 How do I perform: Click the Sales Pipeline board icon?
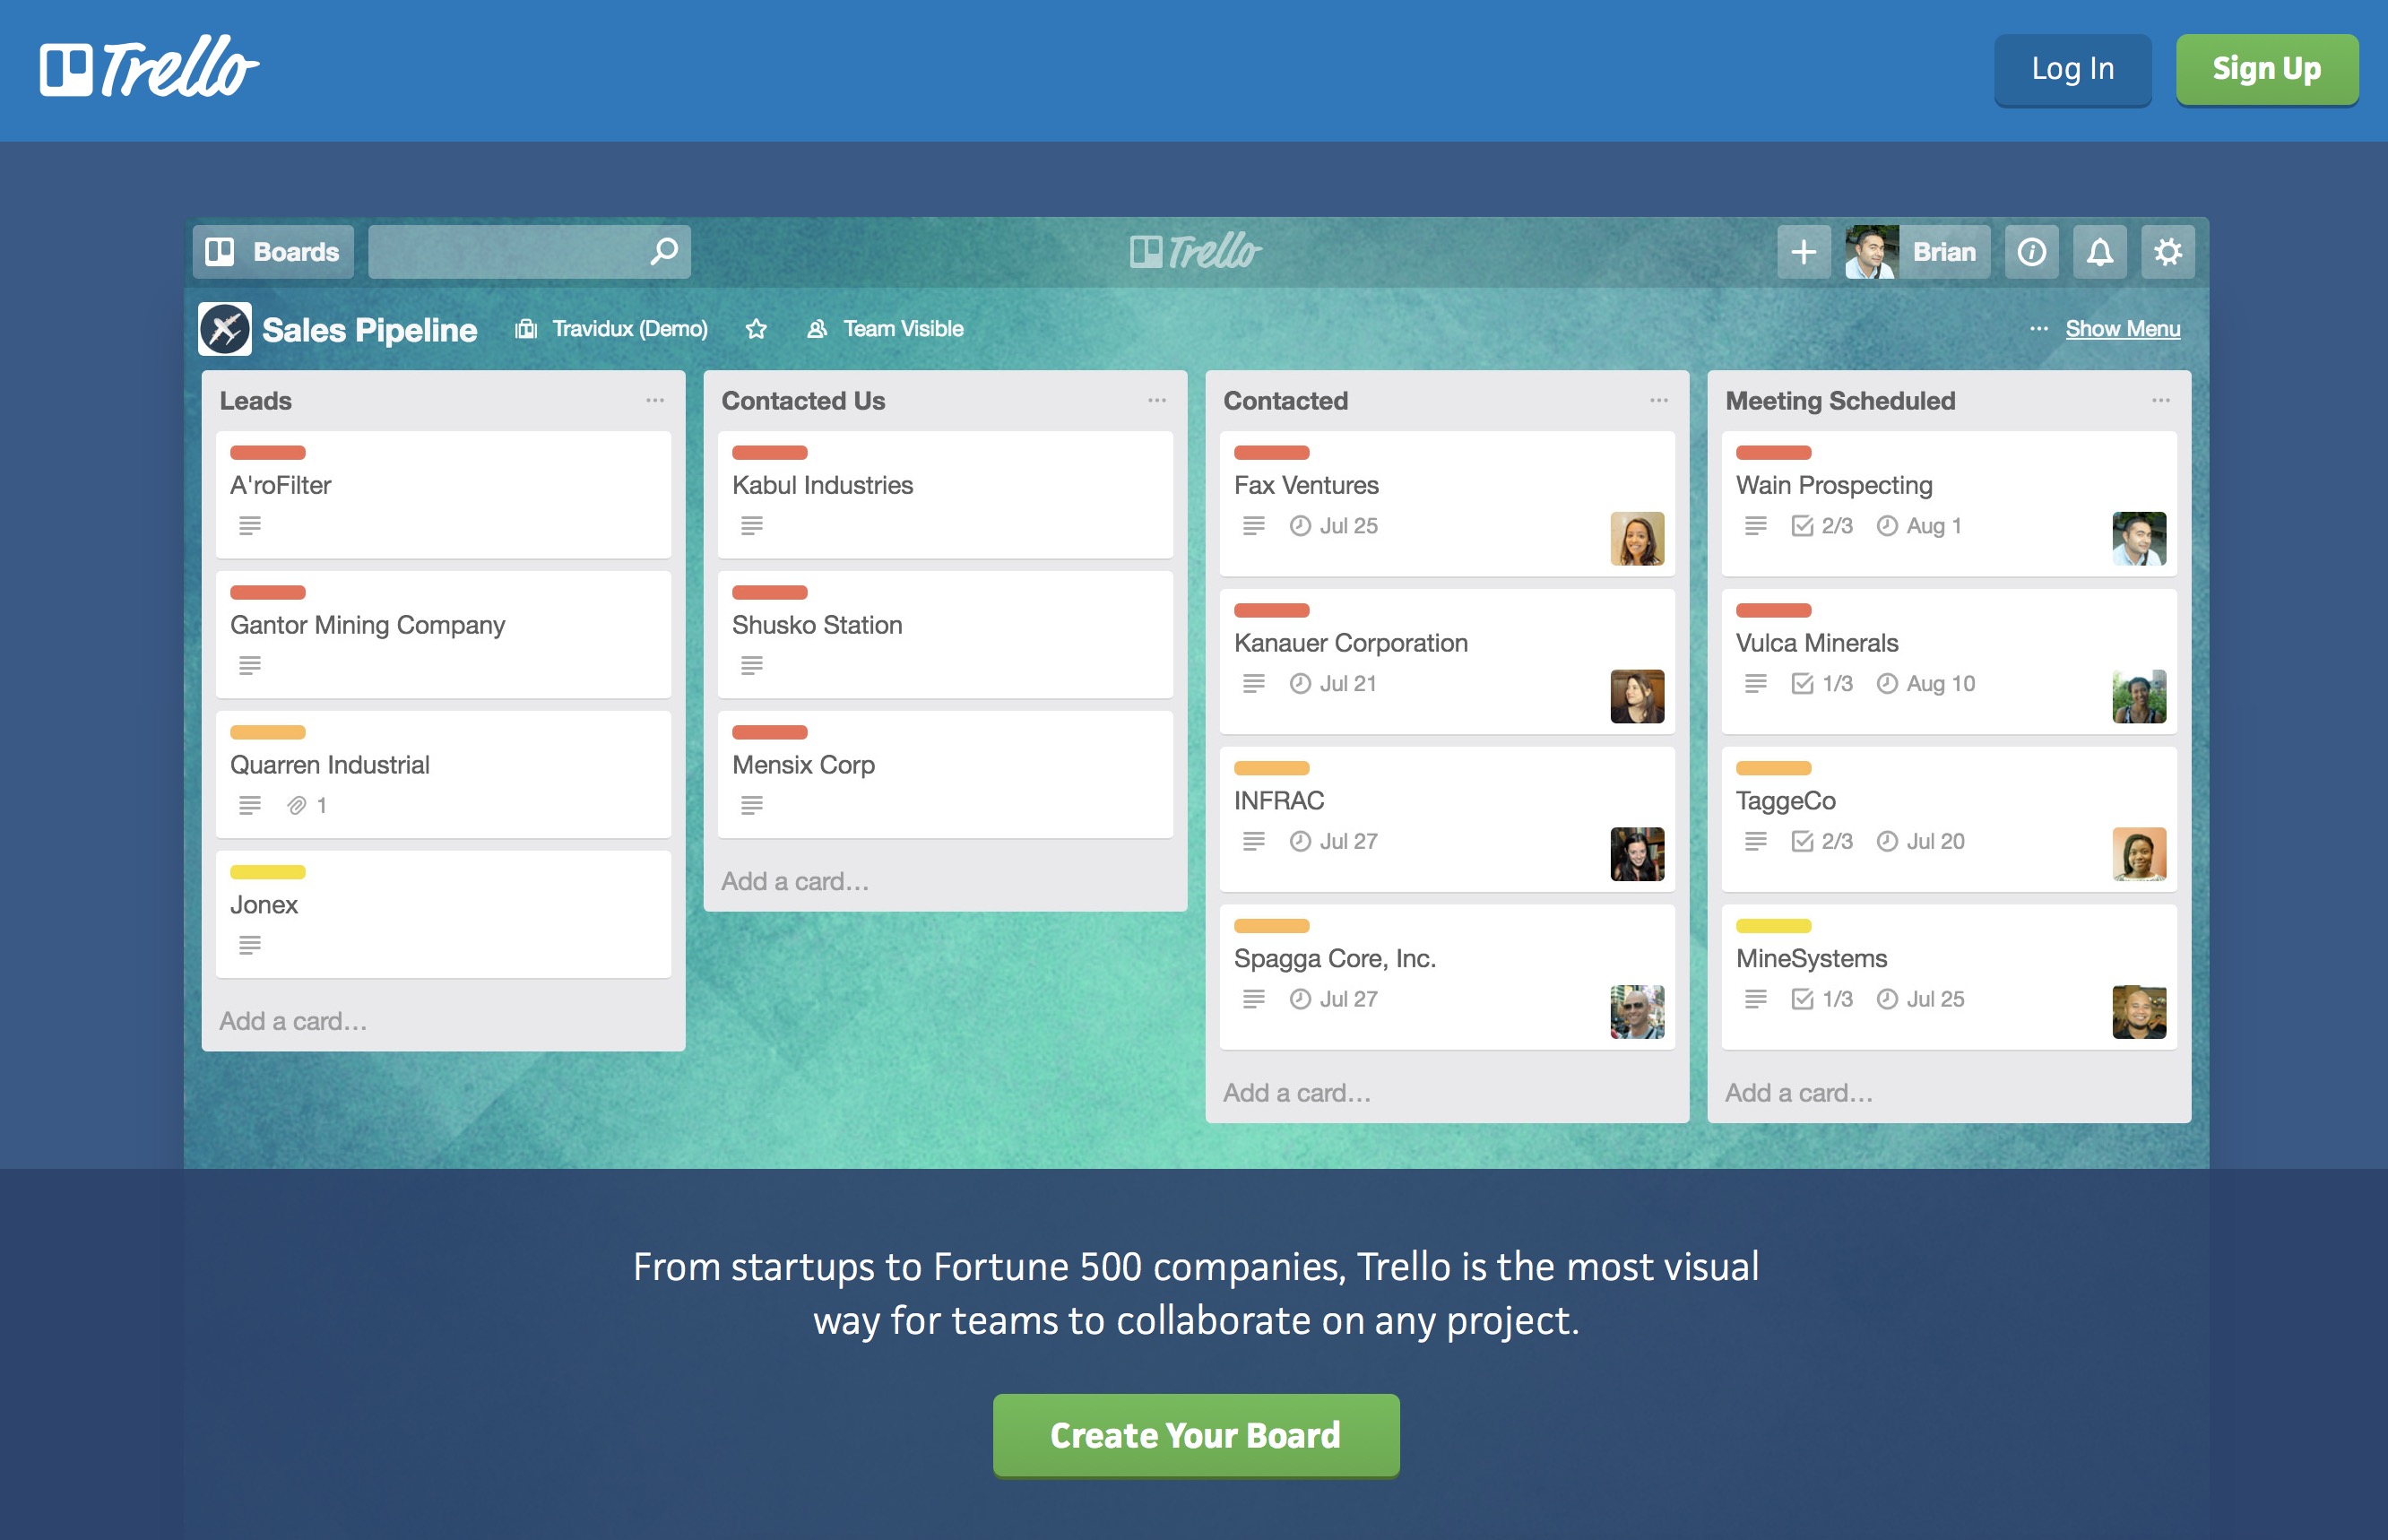coord(226,329)
